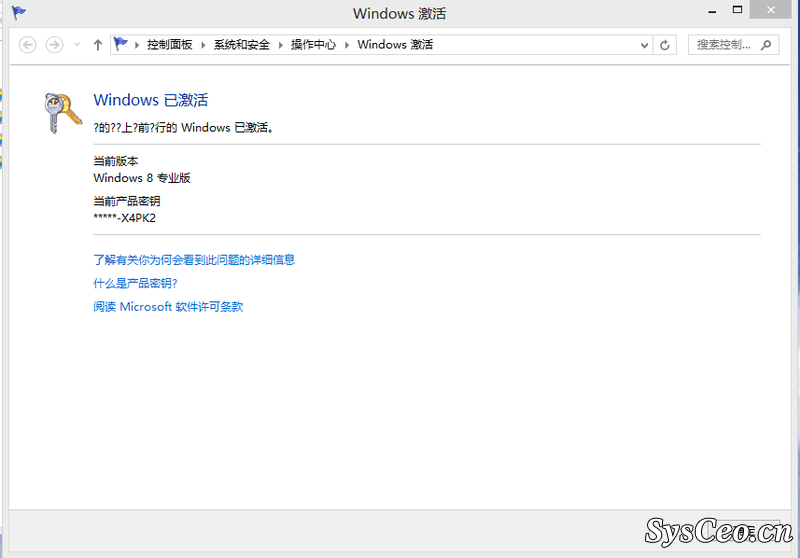Expand chevron before 控制面板 breadcrumb
Image resolution: width=800 pixels, height=558 pixels.
point(137,45)
